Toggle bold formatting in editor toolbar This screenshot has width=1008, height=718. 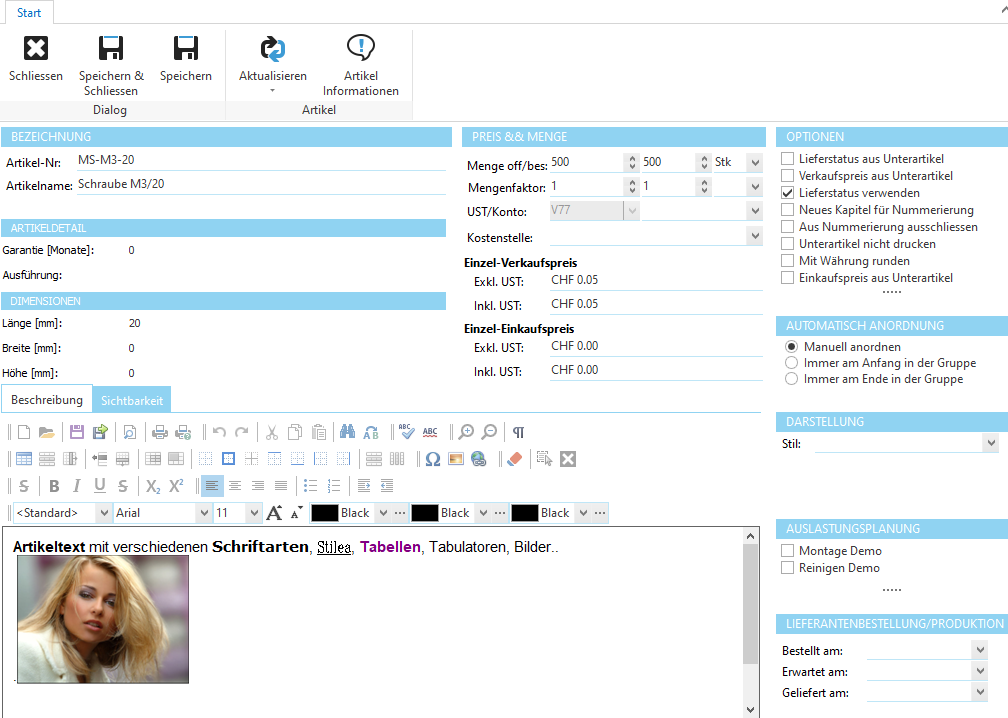54,486
